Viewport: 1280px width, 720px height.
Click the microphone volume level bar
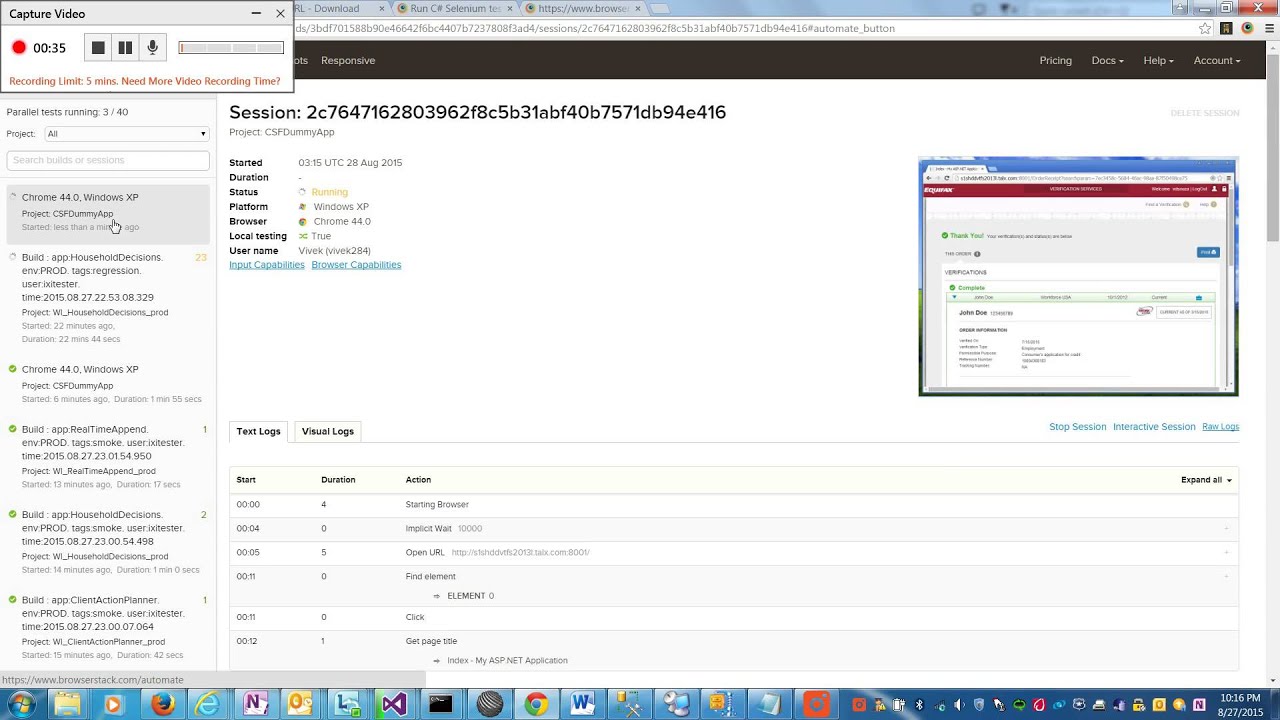(x=231, y=47)
